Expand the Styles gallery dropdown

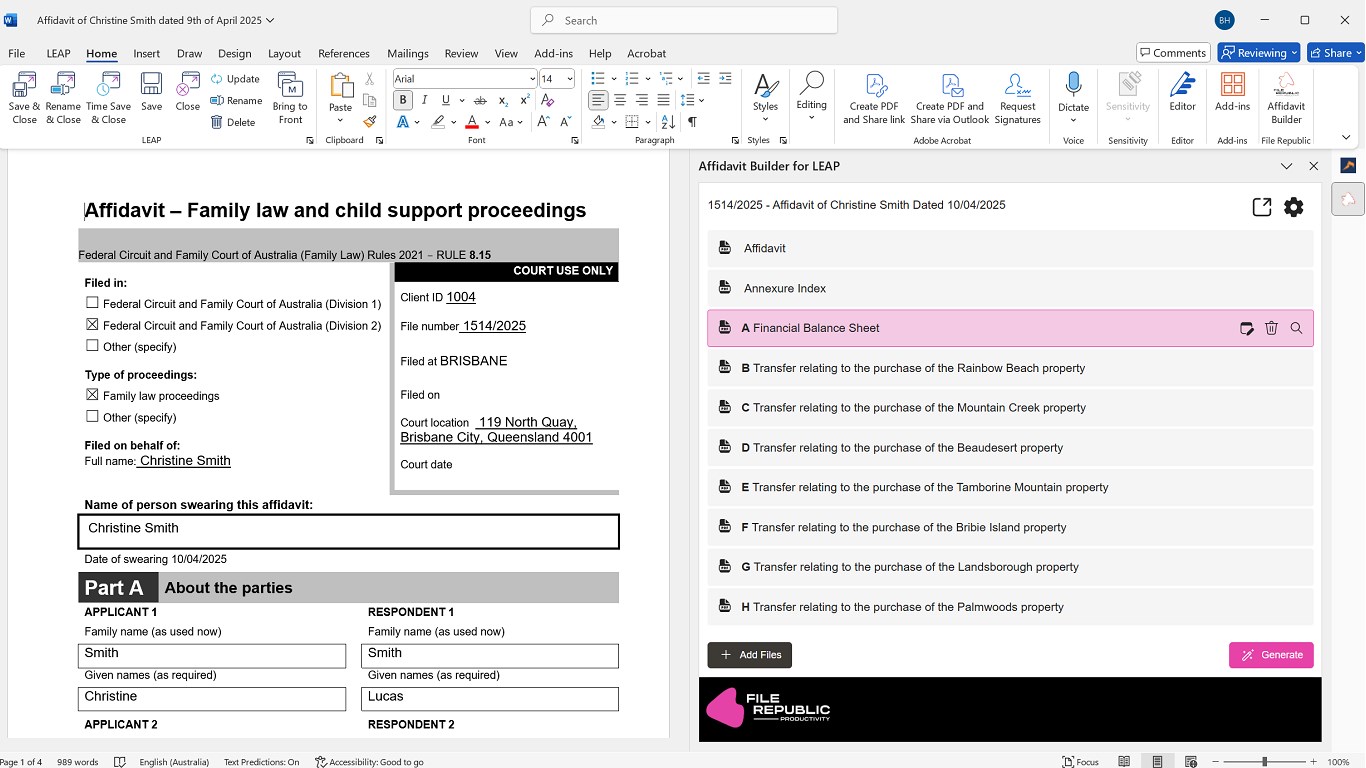tap(765, 120)
